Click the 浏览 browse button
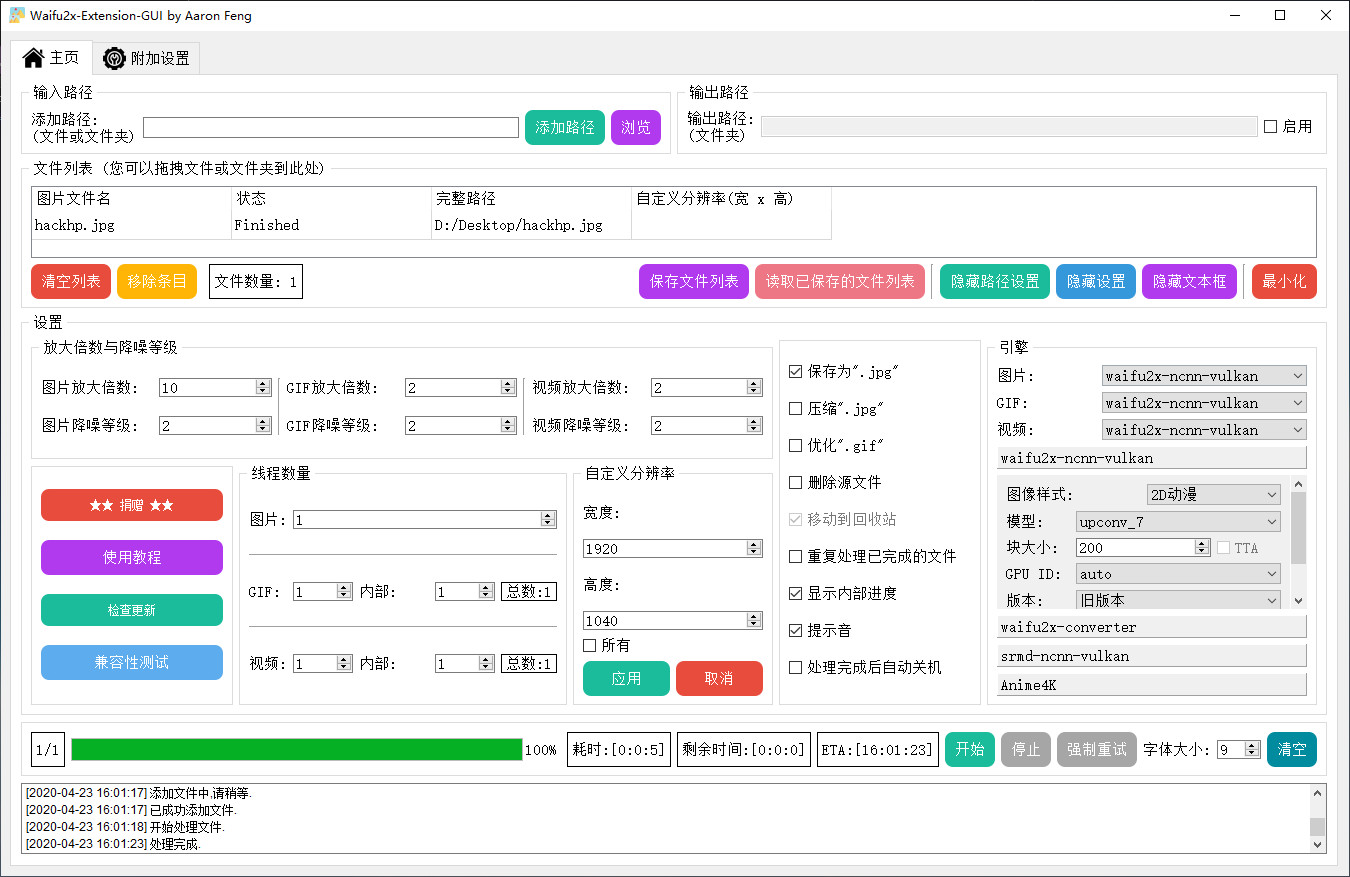The image size is (1350, 877). (636, 127)
